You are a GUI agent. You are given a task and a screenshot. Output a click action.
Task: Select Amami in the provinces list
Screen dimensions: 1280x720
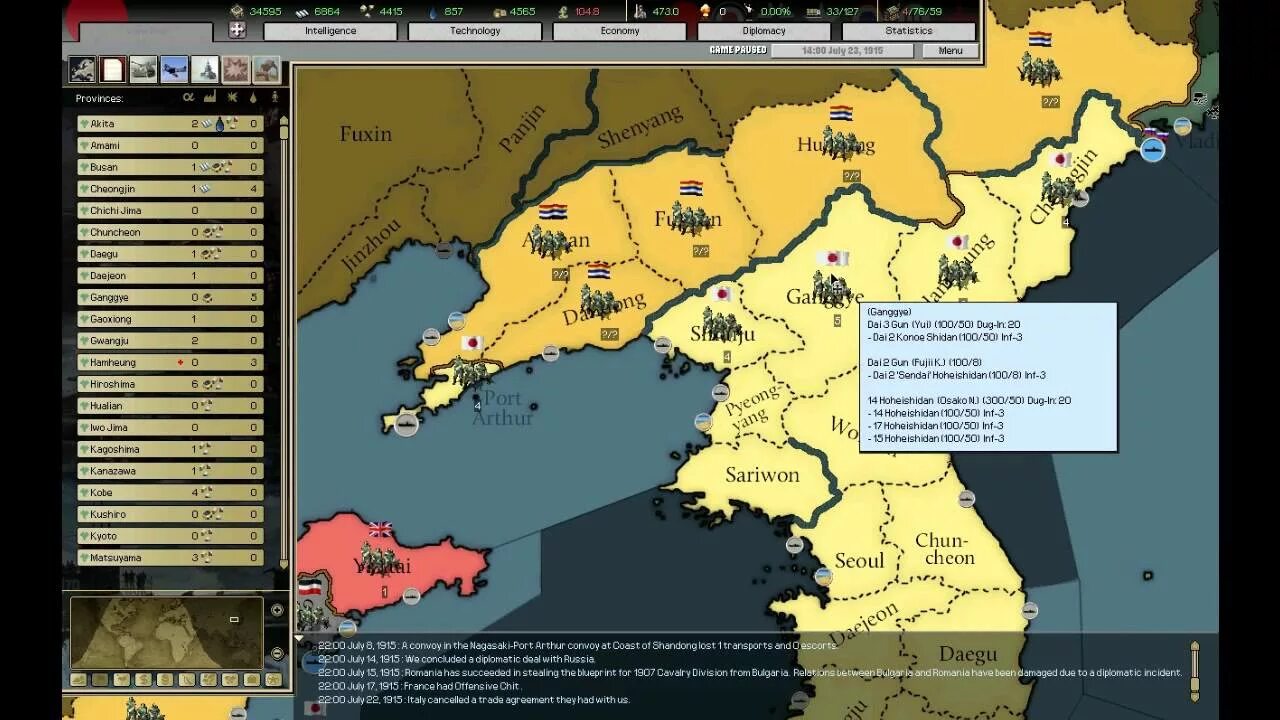[x=171, y=146]
